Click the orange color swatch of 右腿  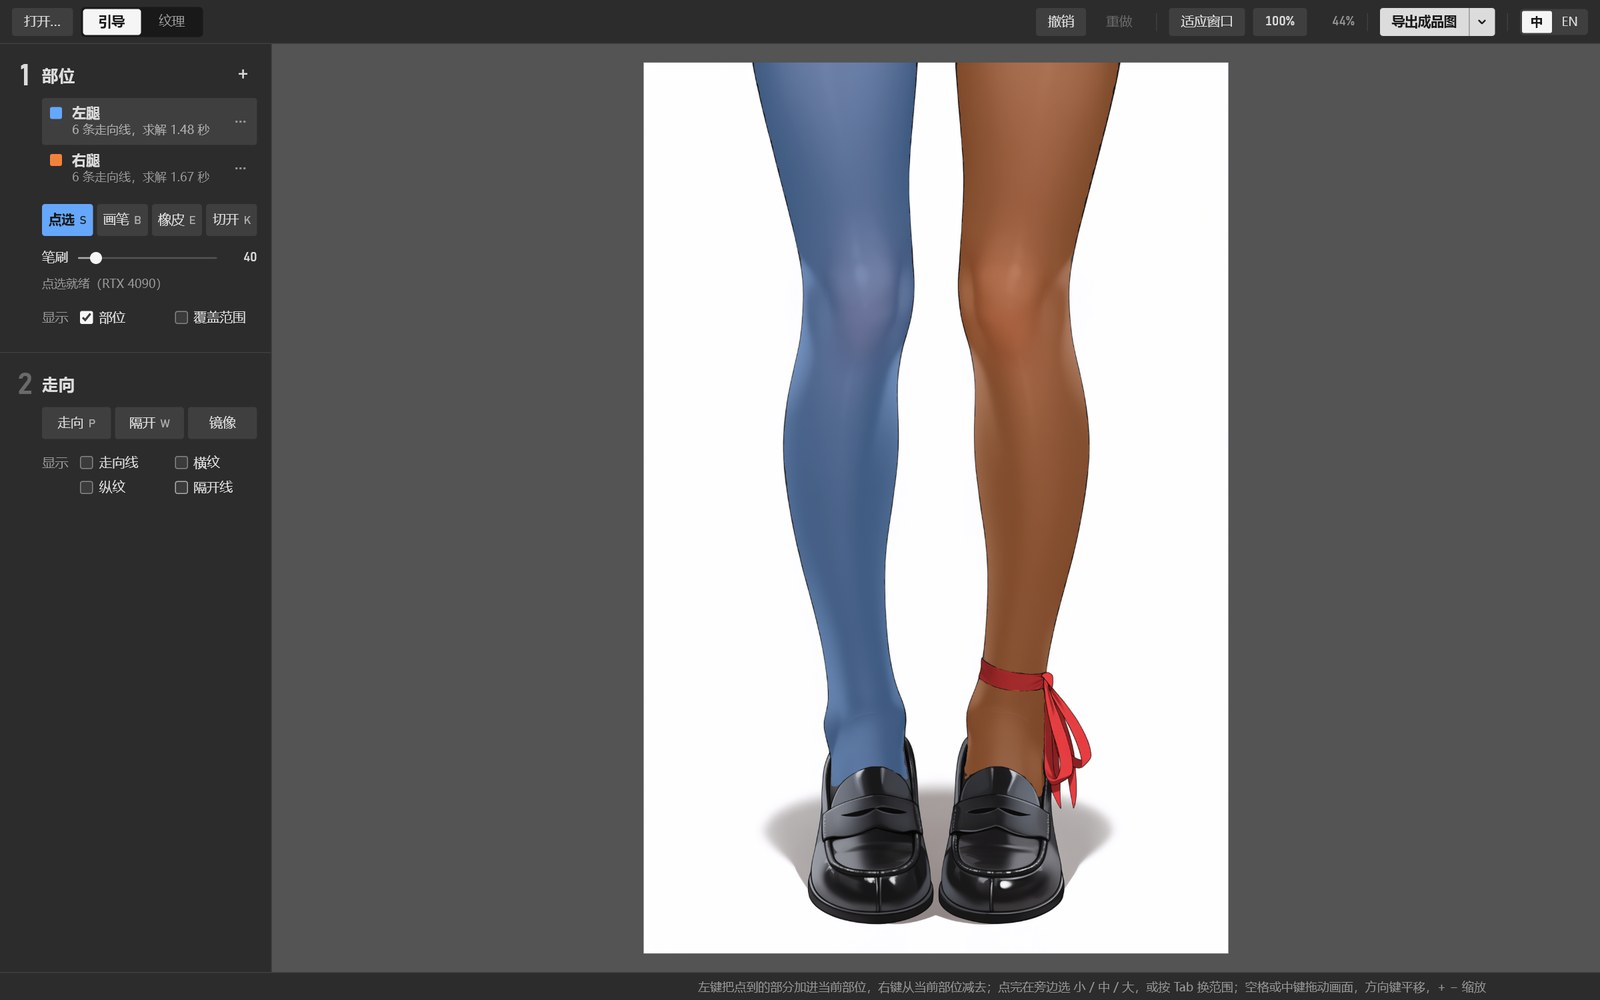pyautogui.click(x=56, y=160)
